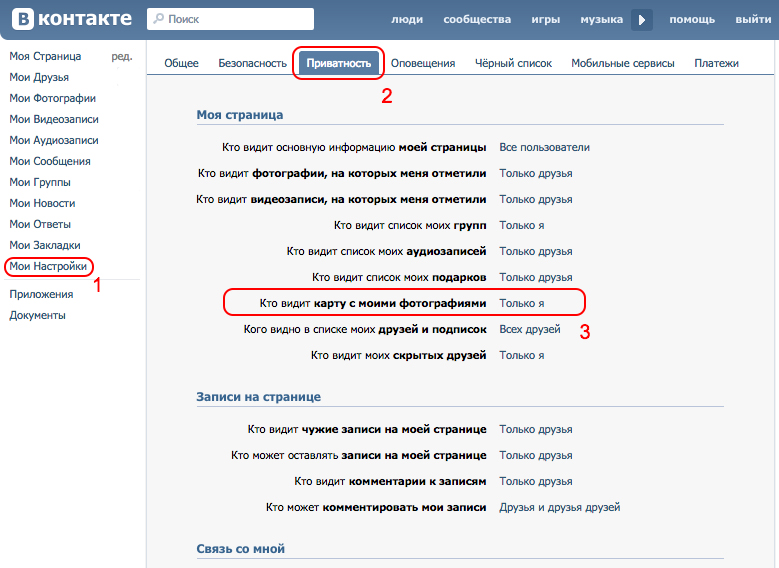Click label Кто может комментировать мои записи
This screenshot has height=568, width=779.
click(x=376, y=507)
